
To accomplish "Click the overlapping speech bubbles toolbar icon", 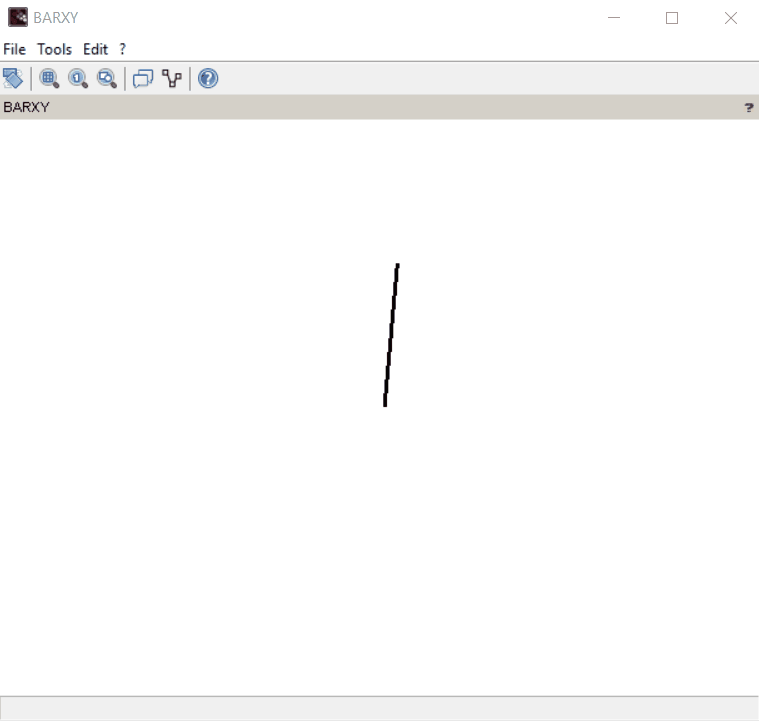I will [x=143, y=78].
